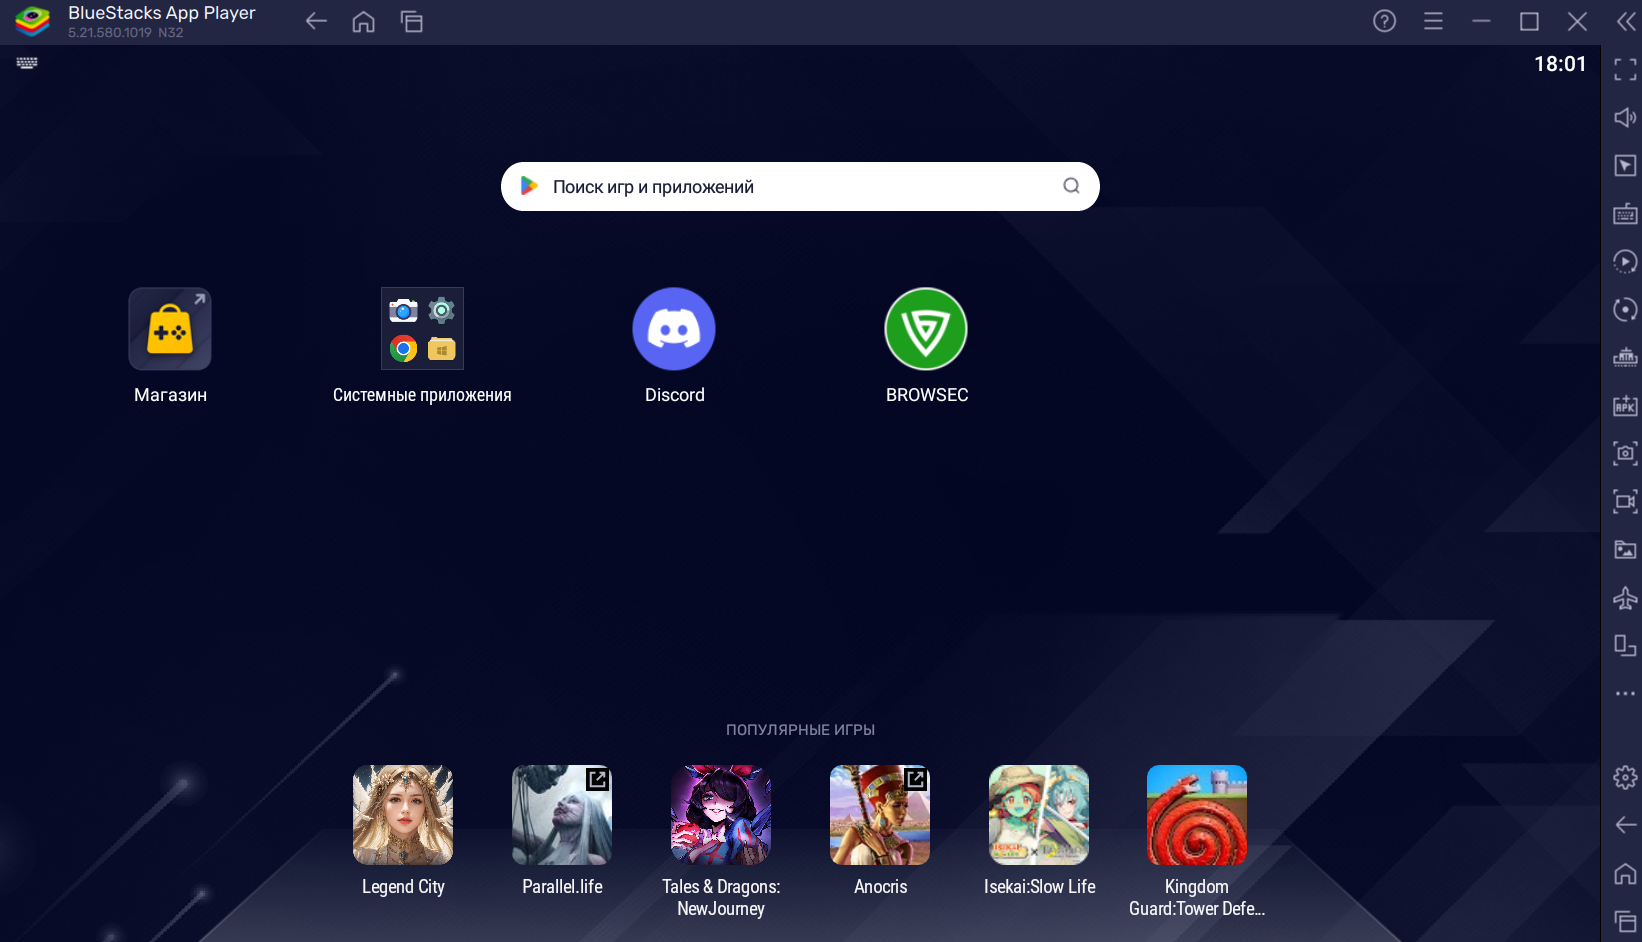Open the media folder icon in sidebar
This screenshot has height=942, width=1642.
(x=1626, y=549)
